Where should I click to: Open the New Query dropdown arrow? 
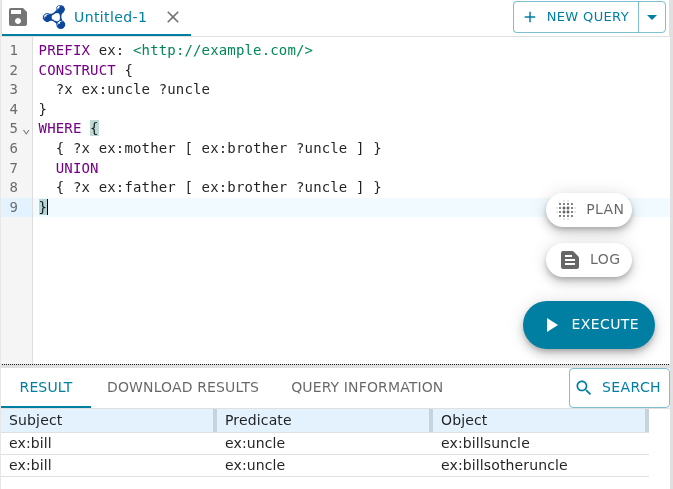click(652, 17)
